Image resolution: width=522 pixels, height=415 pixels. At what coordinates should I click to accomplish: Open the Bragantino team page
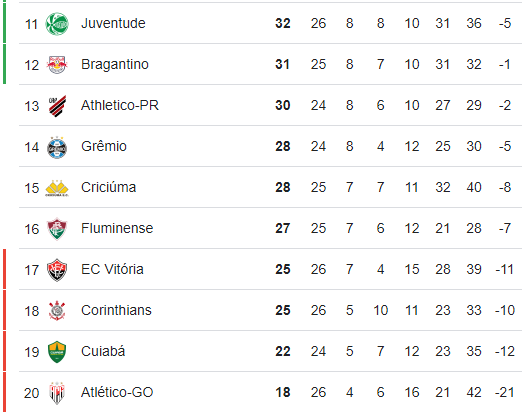(115, 64)
